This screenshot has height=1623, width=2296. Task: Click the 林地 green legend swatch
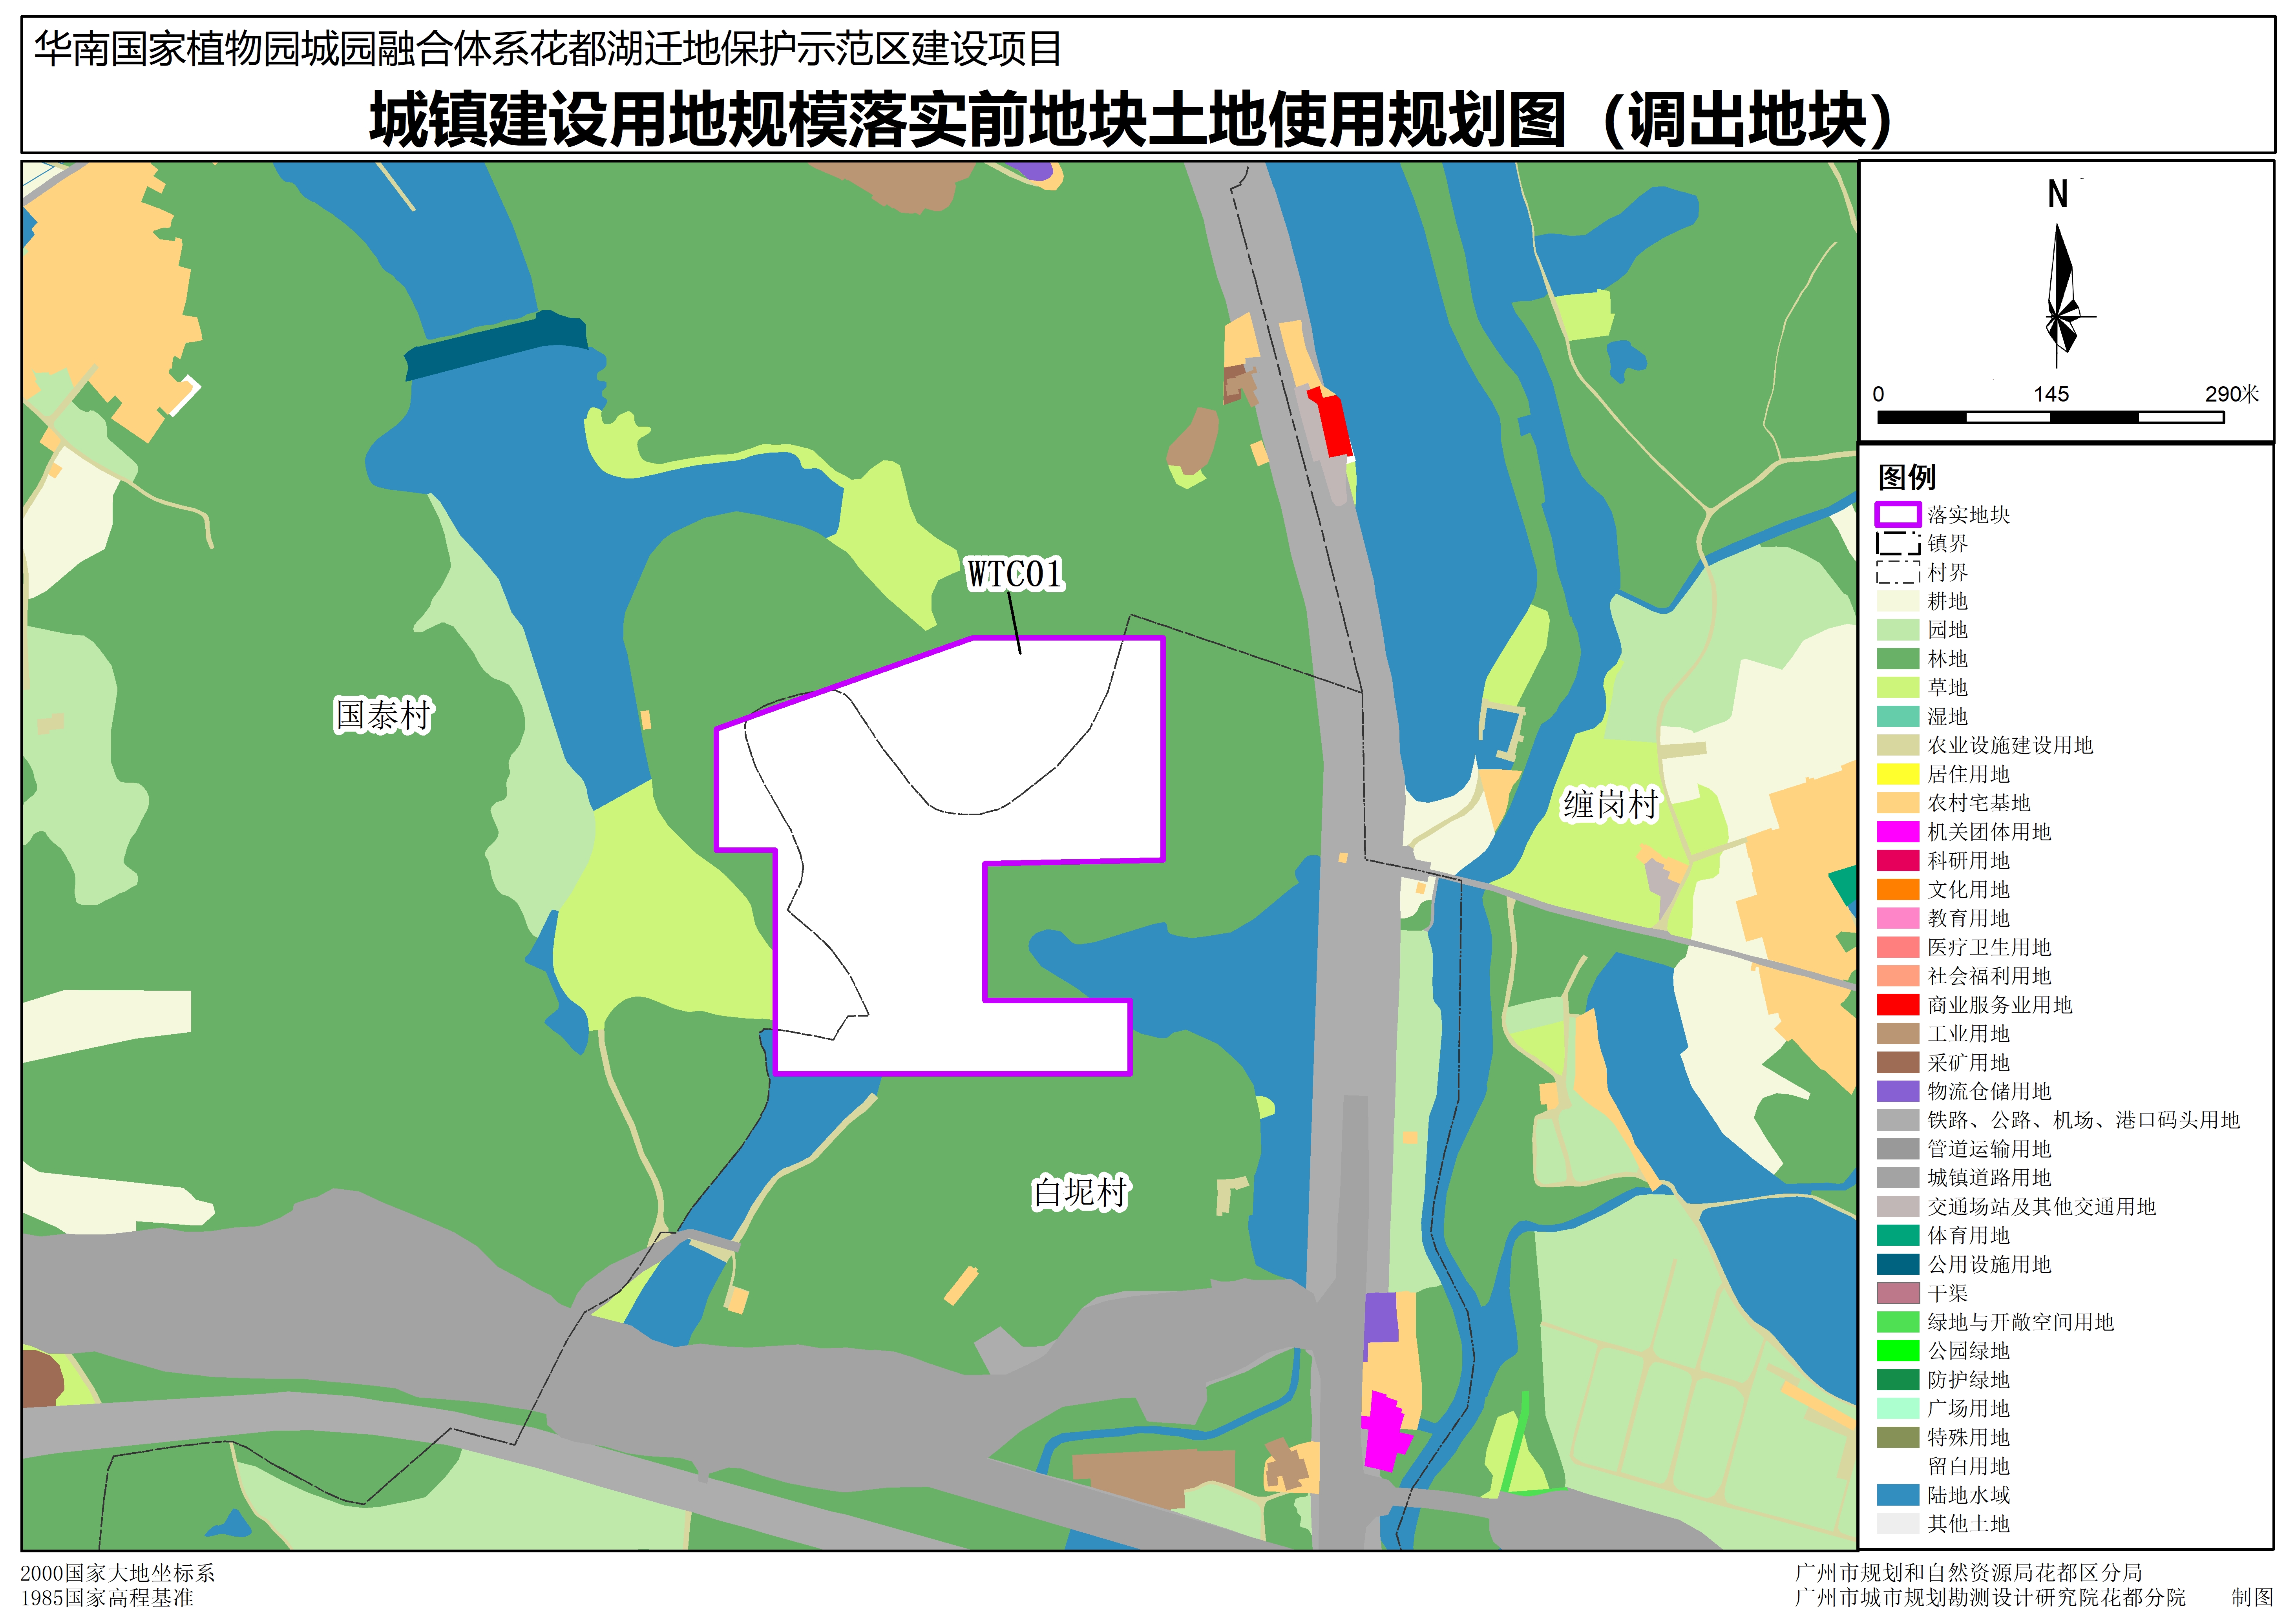coord(1897,659)
